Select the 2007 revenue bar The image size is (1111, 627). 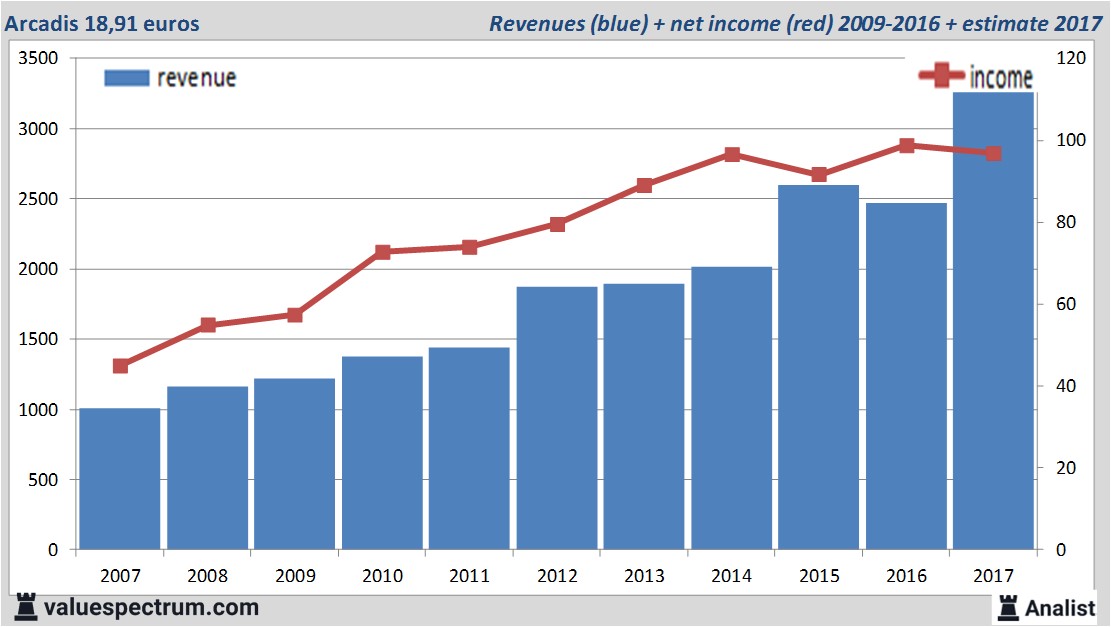click(120, 480)
